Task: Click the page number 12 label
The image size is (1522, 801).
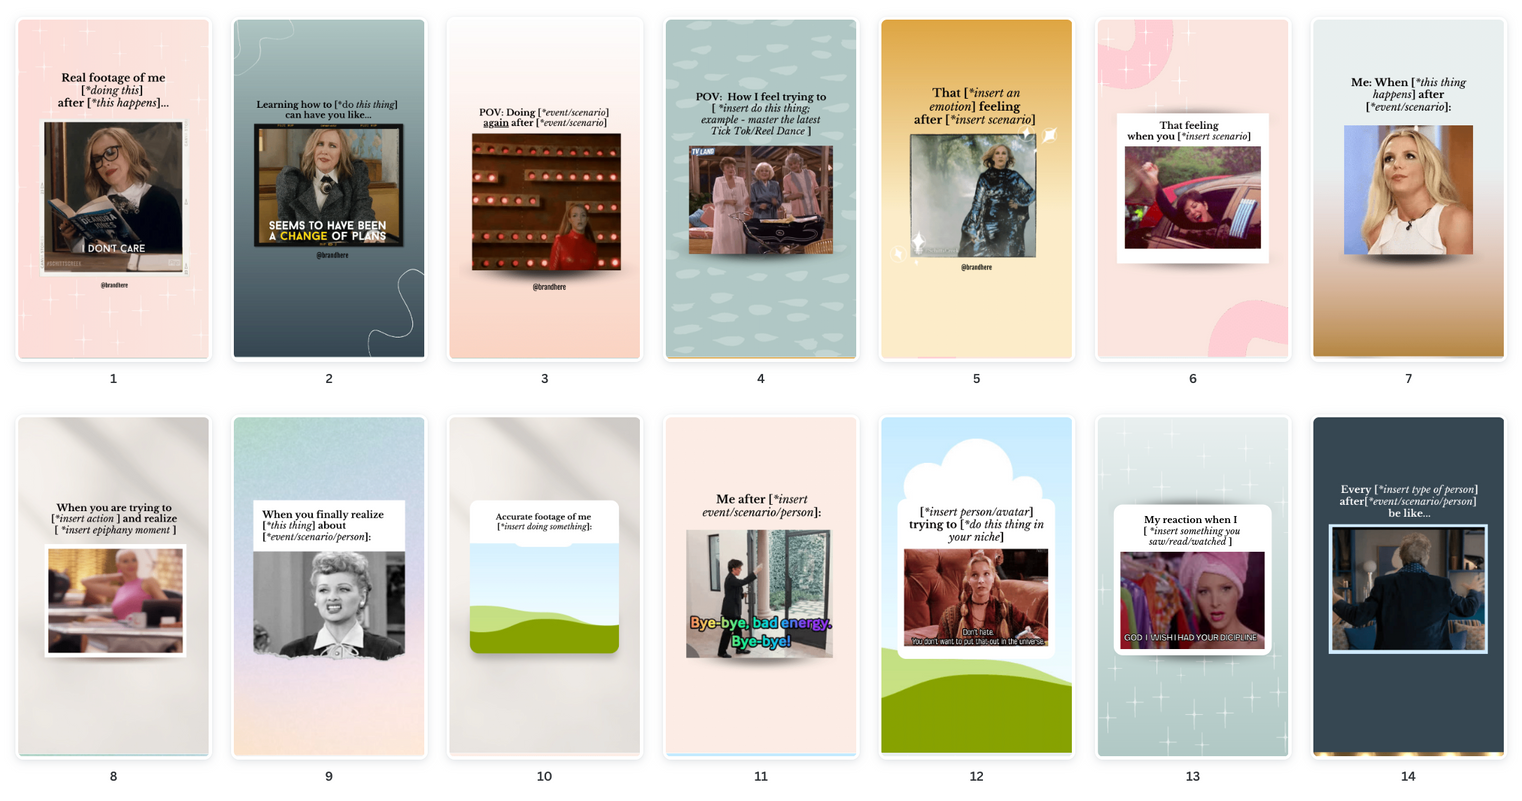Action: (977, 777)
